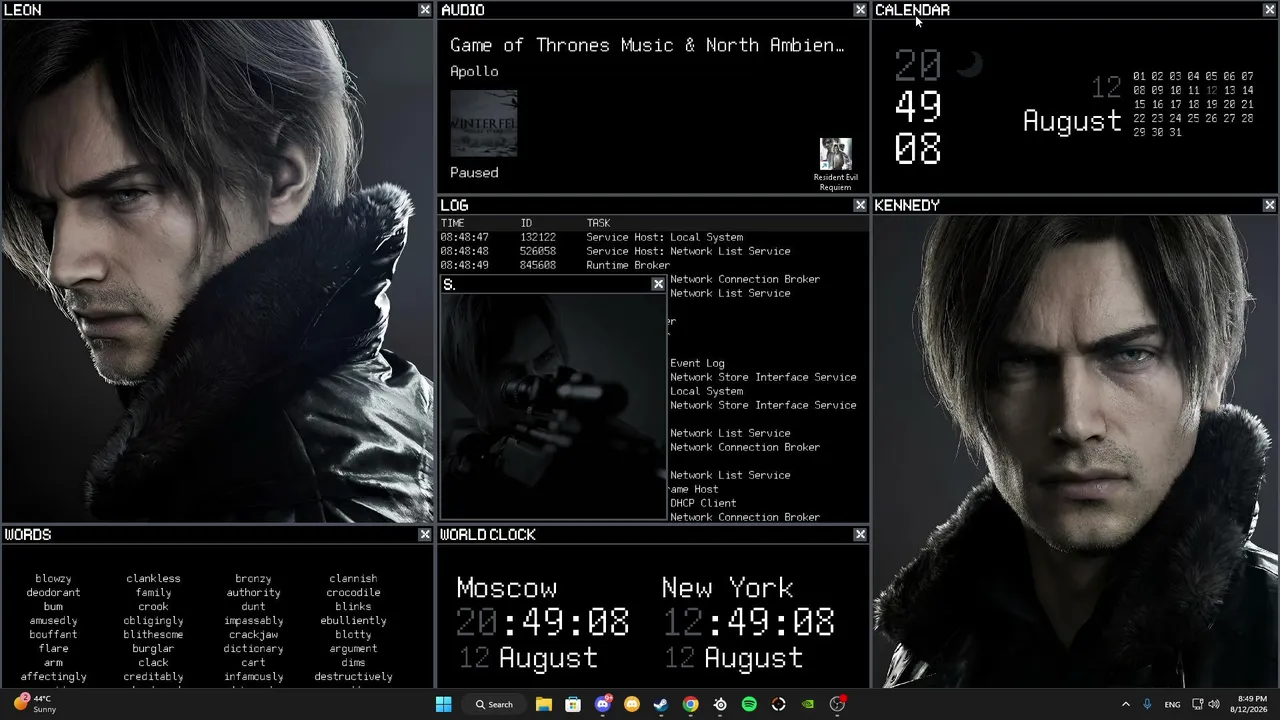Select date 25 in the calendar grid
Image resolution: width=1280 pixels, height=720 pixels.
point(1193,118)
